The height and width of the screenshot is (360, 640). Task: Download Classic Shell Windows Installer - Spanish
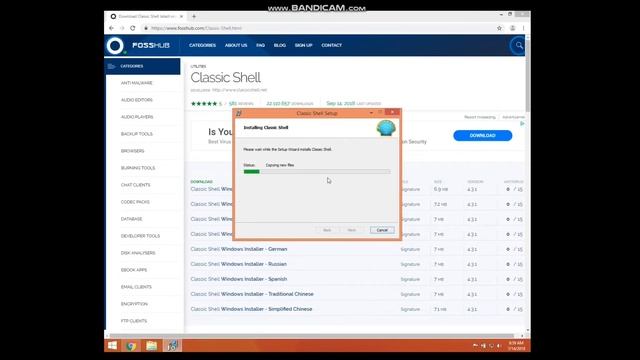click(x=239, y=279)
